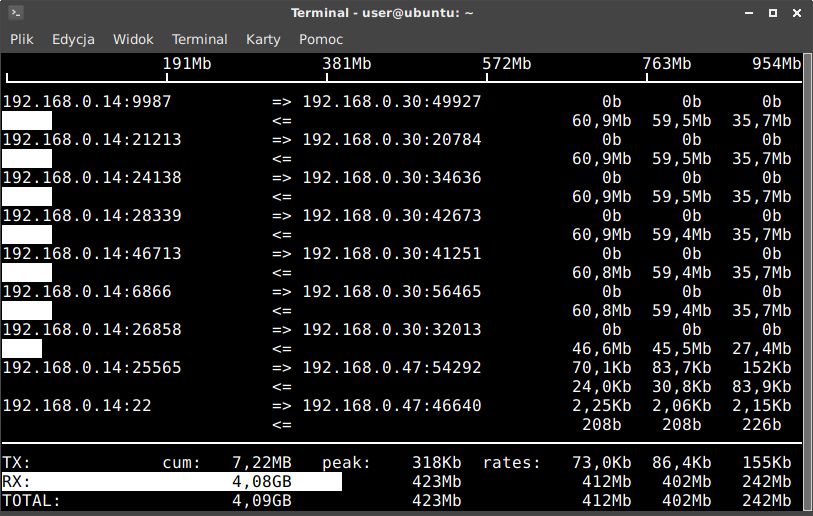Viewport: 813px width, 516px height.
Task: Click the 572Mb mark on the bandwidth scale
Action: coord(507,64)
